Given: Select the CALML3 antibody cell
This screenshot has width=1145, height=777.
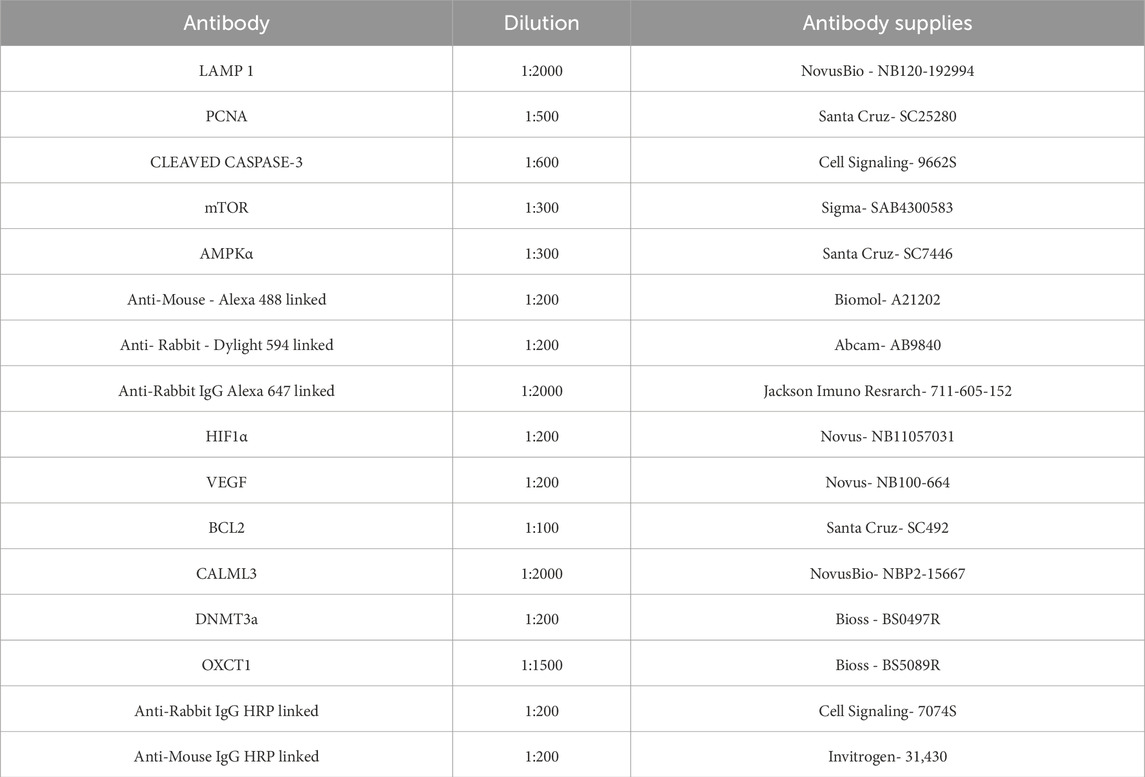Looking at the screenshot, I should click(x=226, y=574).
